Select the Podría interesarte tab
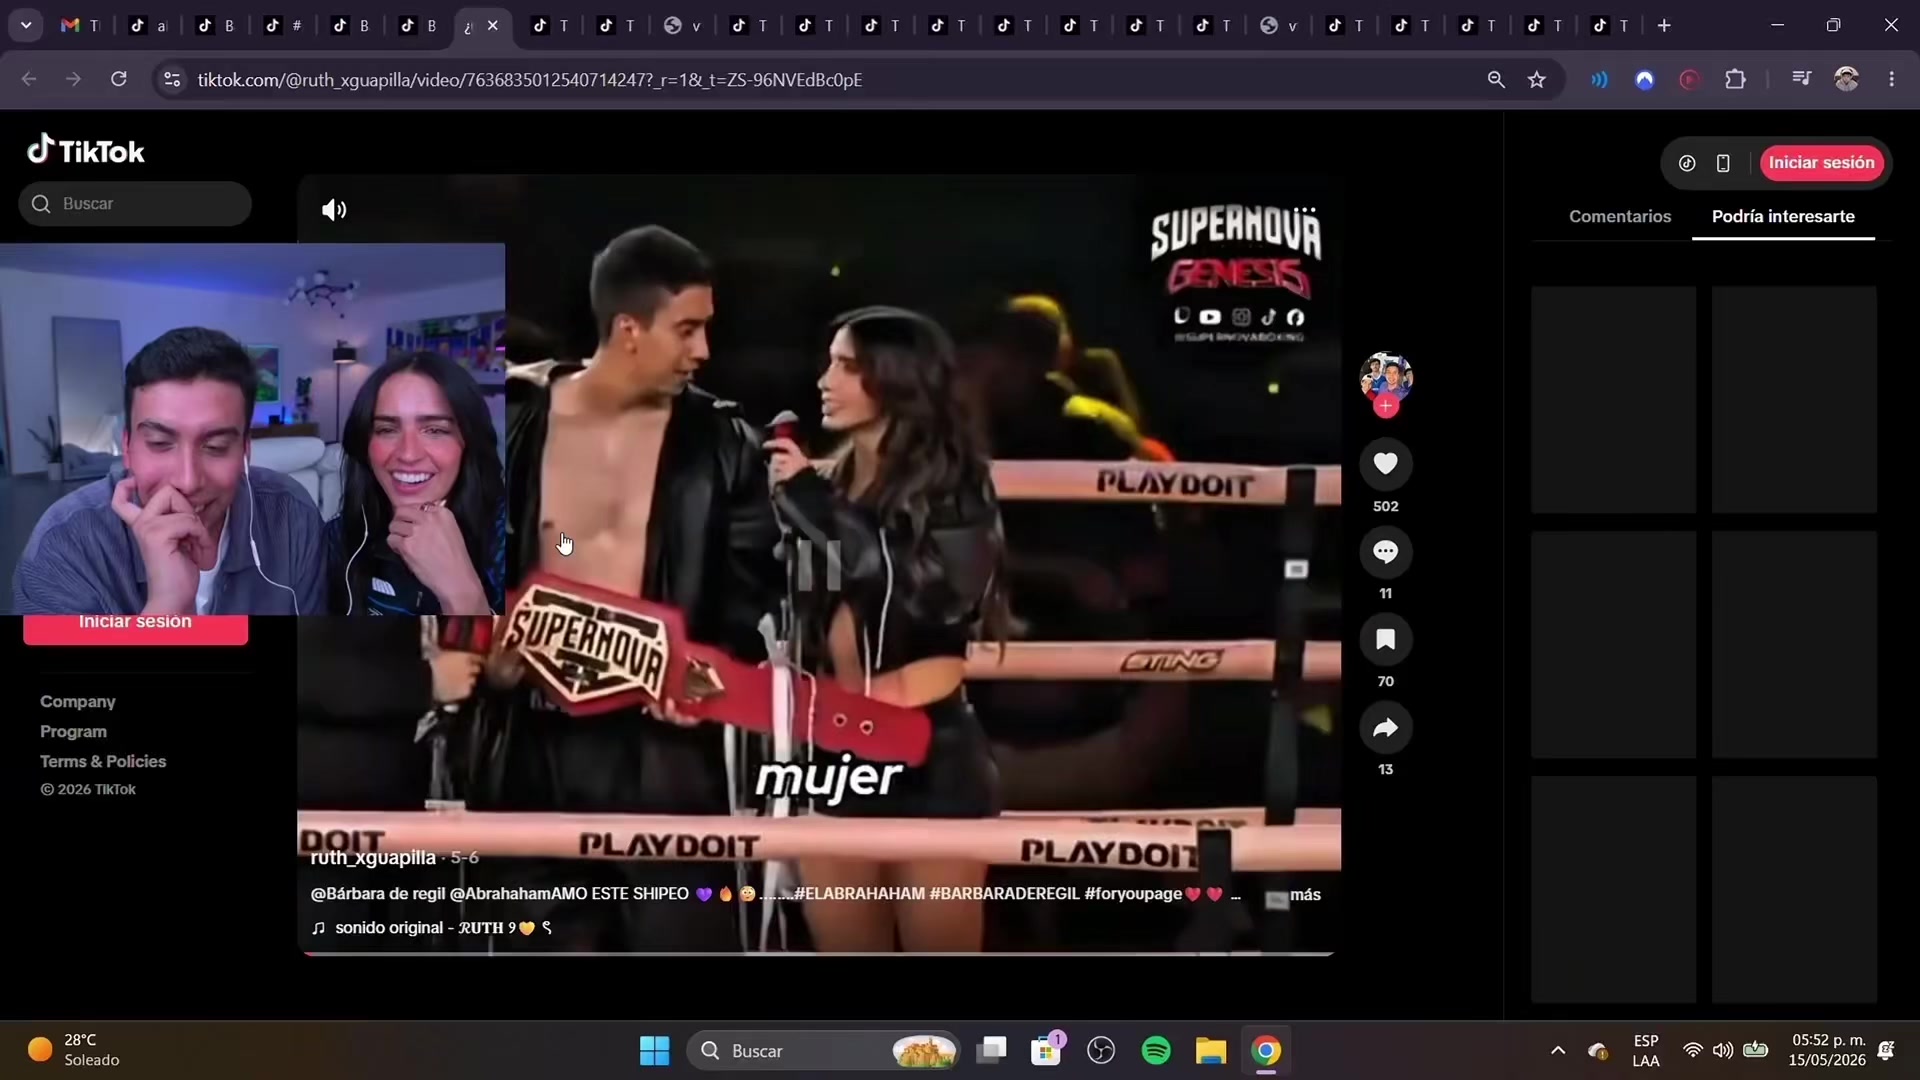The image size is (1920, 1080). pyautogui.click(x=1783, y=216)
